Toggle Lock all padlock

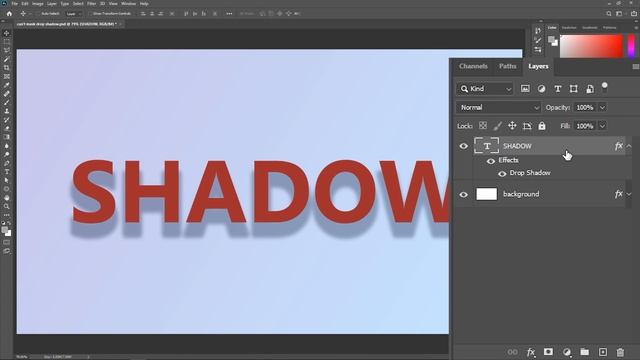[x=542, y=126]
